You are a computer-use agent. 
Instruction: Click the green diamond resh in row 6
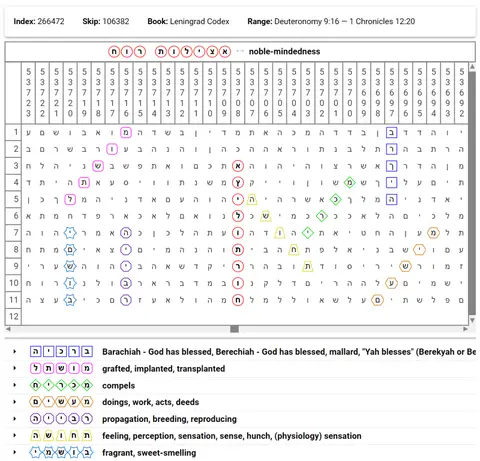tap(321, 216)
